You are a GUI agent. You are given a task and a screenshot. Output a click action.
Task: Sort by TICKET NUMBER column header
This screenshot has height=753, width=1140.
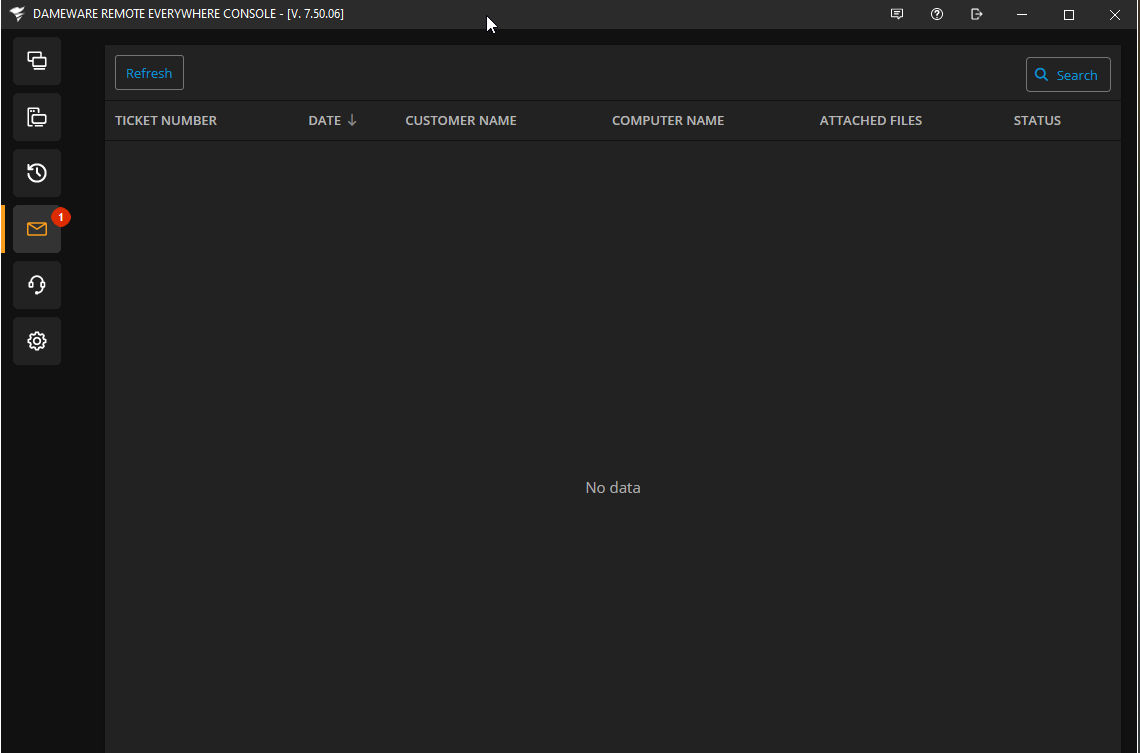166,121
